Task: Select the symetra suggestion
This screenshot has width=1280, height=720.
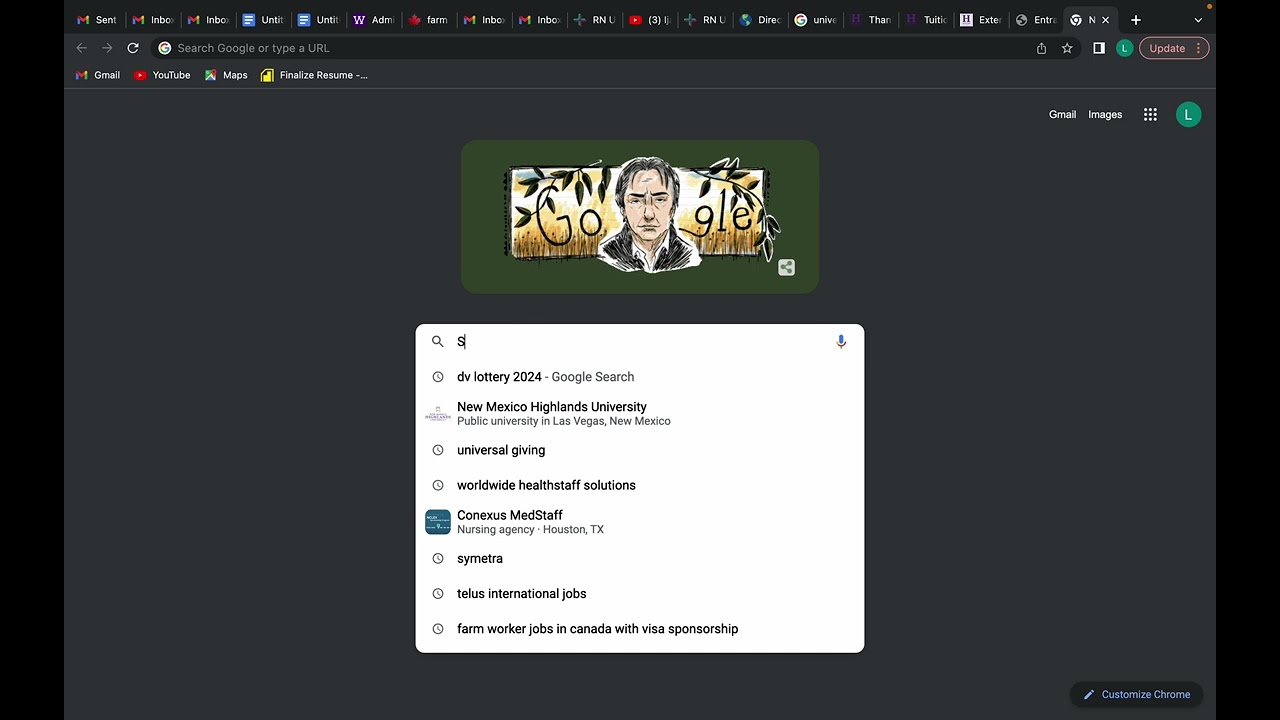Action: [x=640, y=559]
